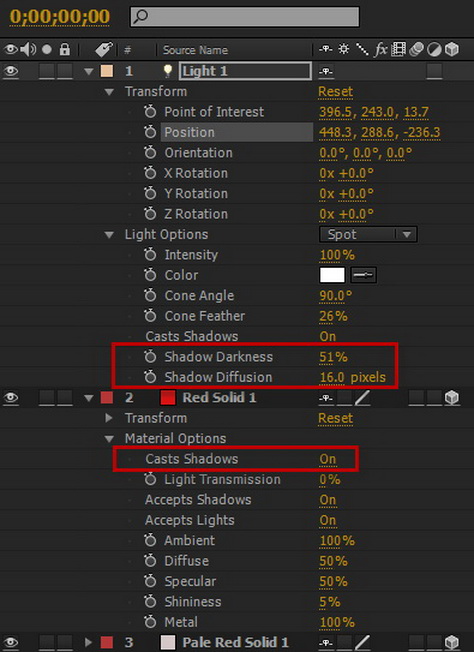474x652 pixels.
Task: Open the Spot light type dropdown
Action: click(368, 234)
